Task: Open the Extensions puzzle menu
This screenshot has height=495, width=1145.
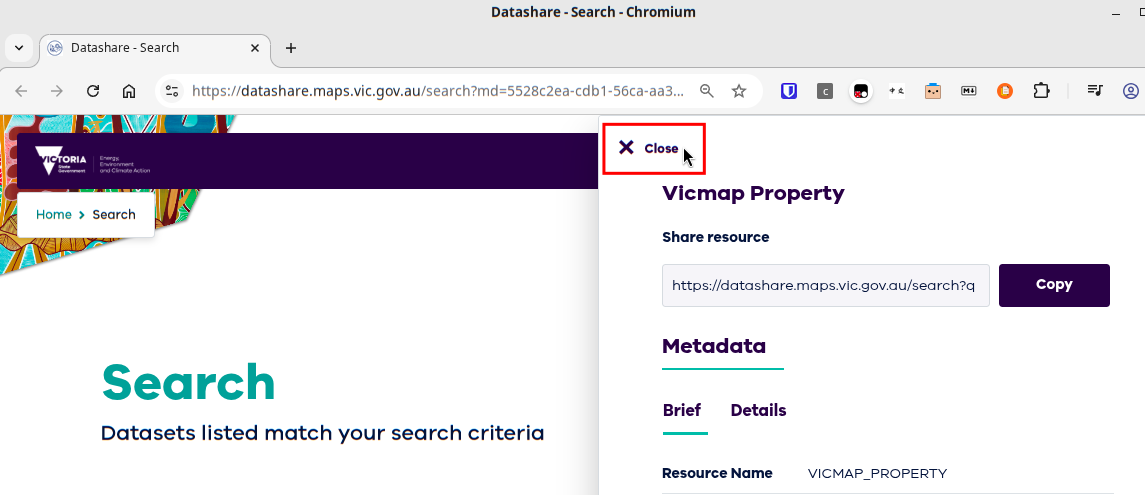Action: click(x=1041, y=91)
